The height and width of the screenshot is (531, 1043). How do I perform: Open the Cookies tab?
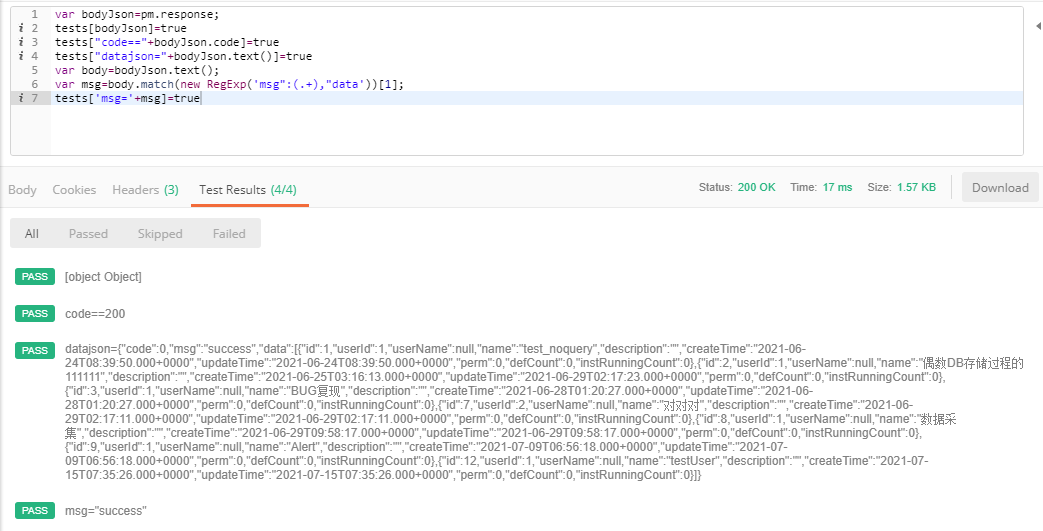coord(74,190)
